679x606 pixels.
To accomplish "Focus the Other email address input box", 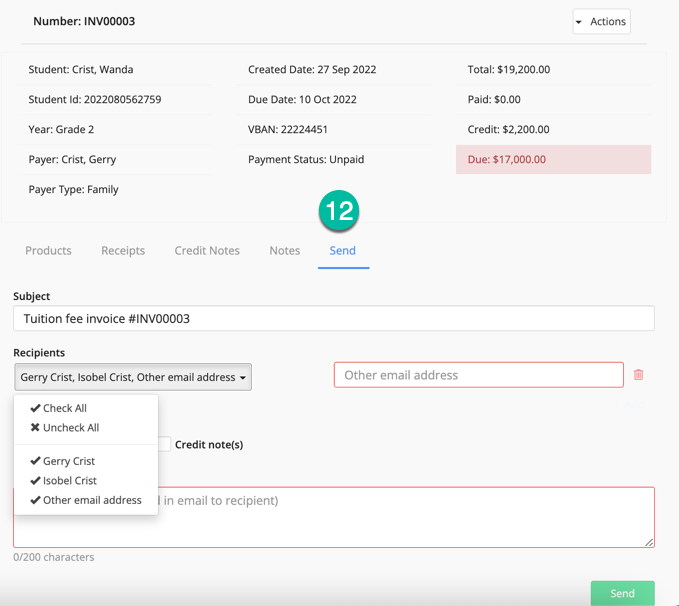I will tap(478, 375).
